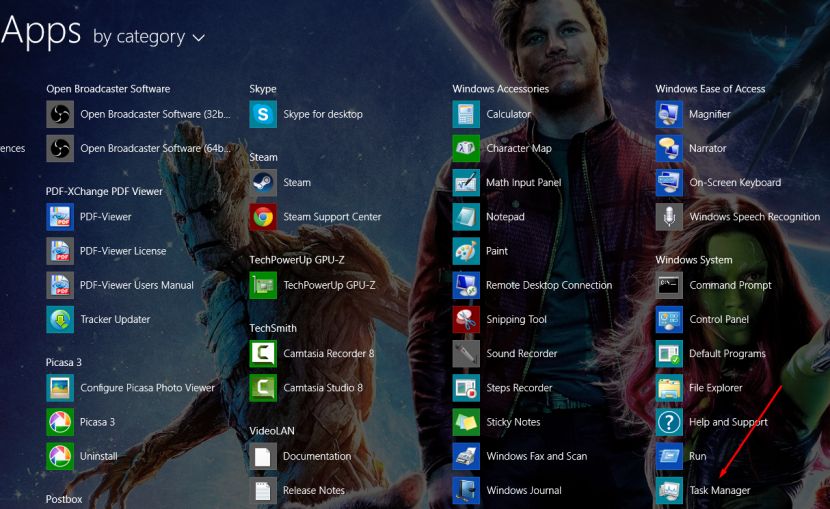Launch the Calculator icon

[466, 114]
